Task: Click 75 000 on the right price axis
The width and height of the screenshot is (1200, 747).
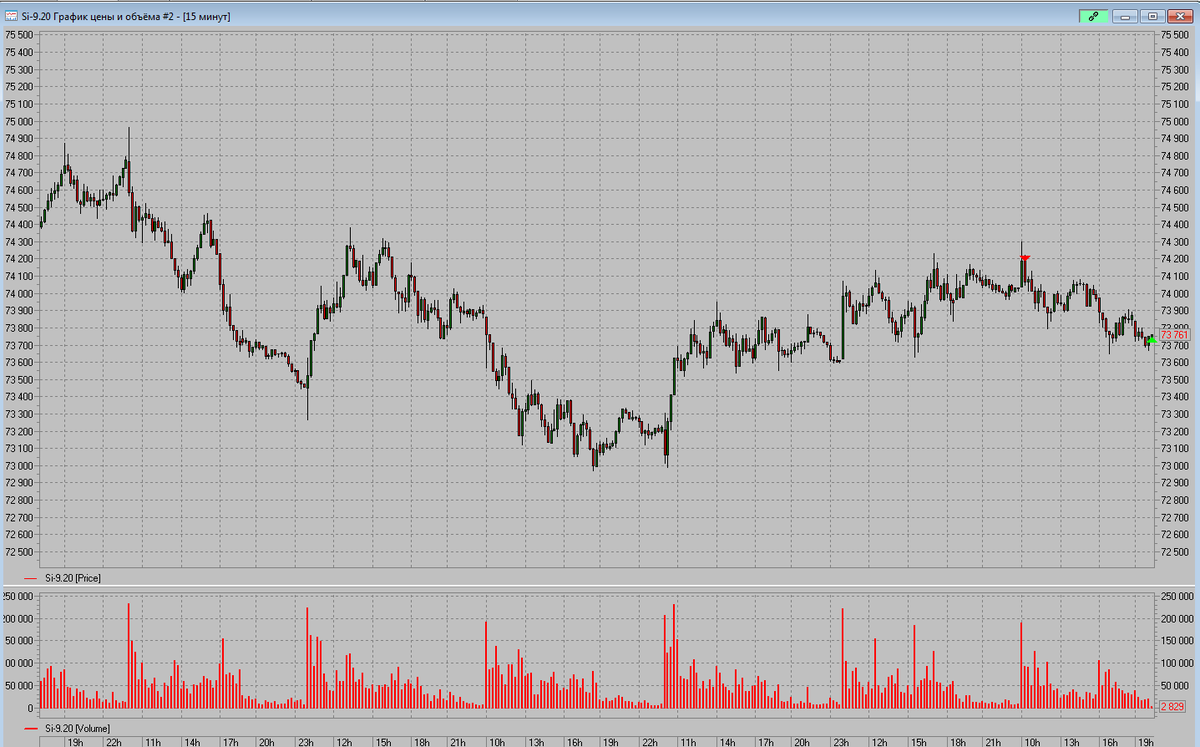Action: click(x=1176, y=121)
